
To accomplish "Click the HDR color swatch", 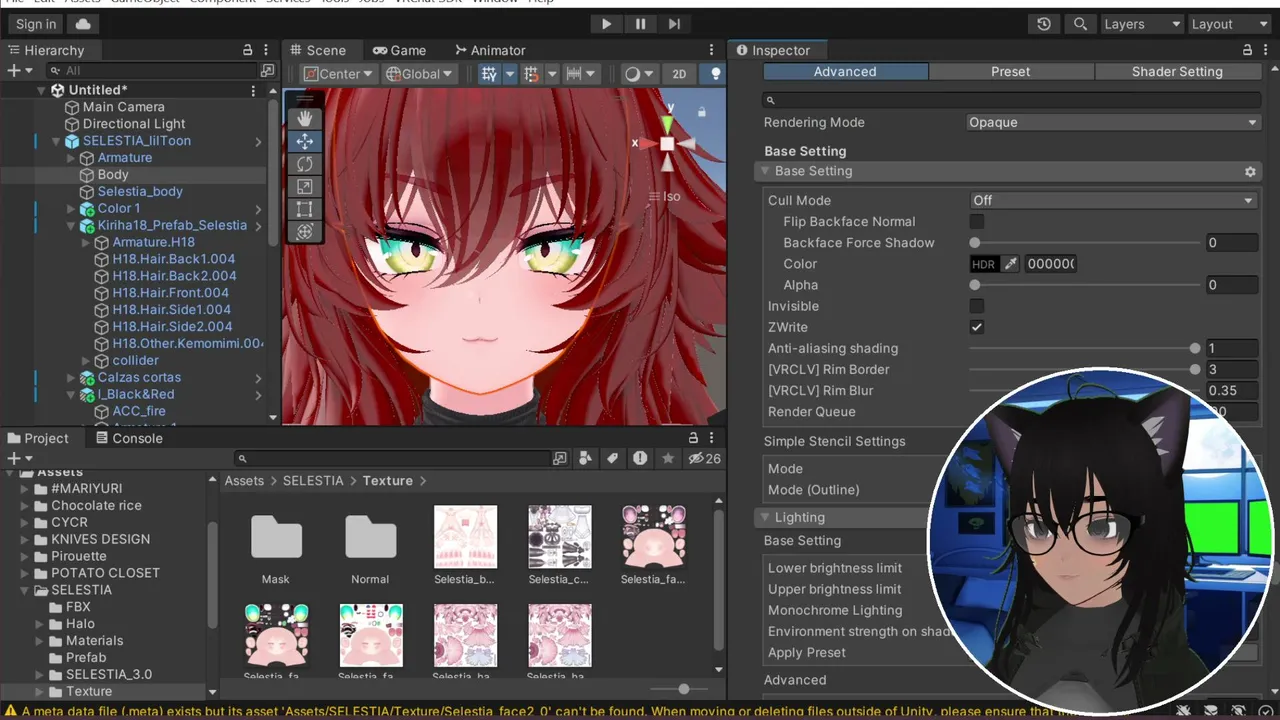I will (984, 264).
